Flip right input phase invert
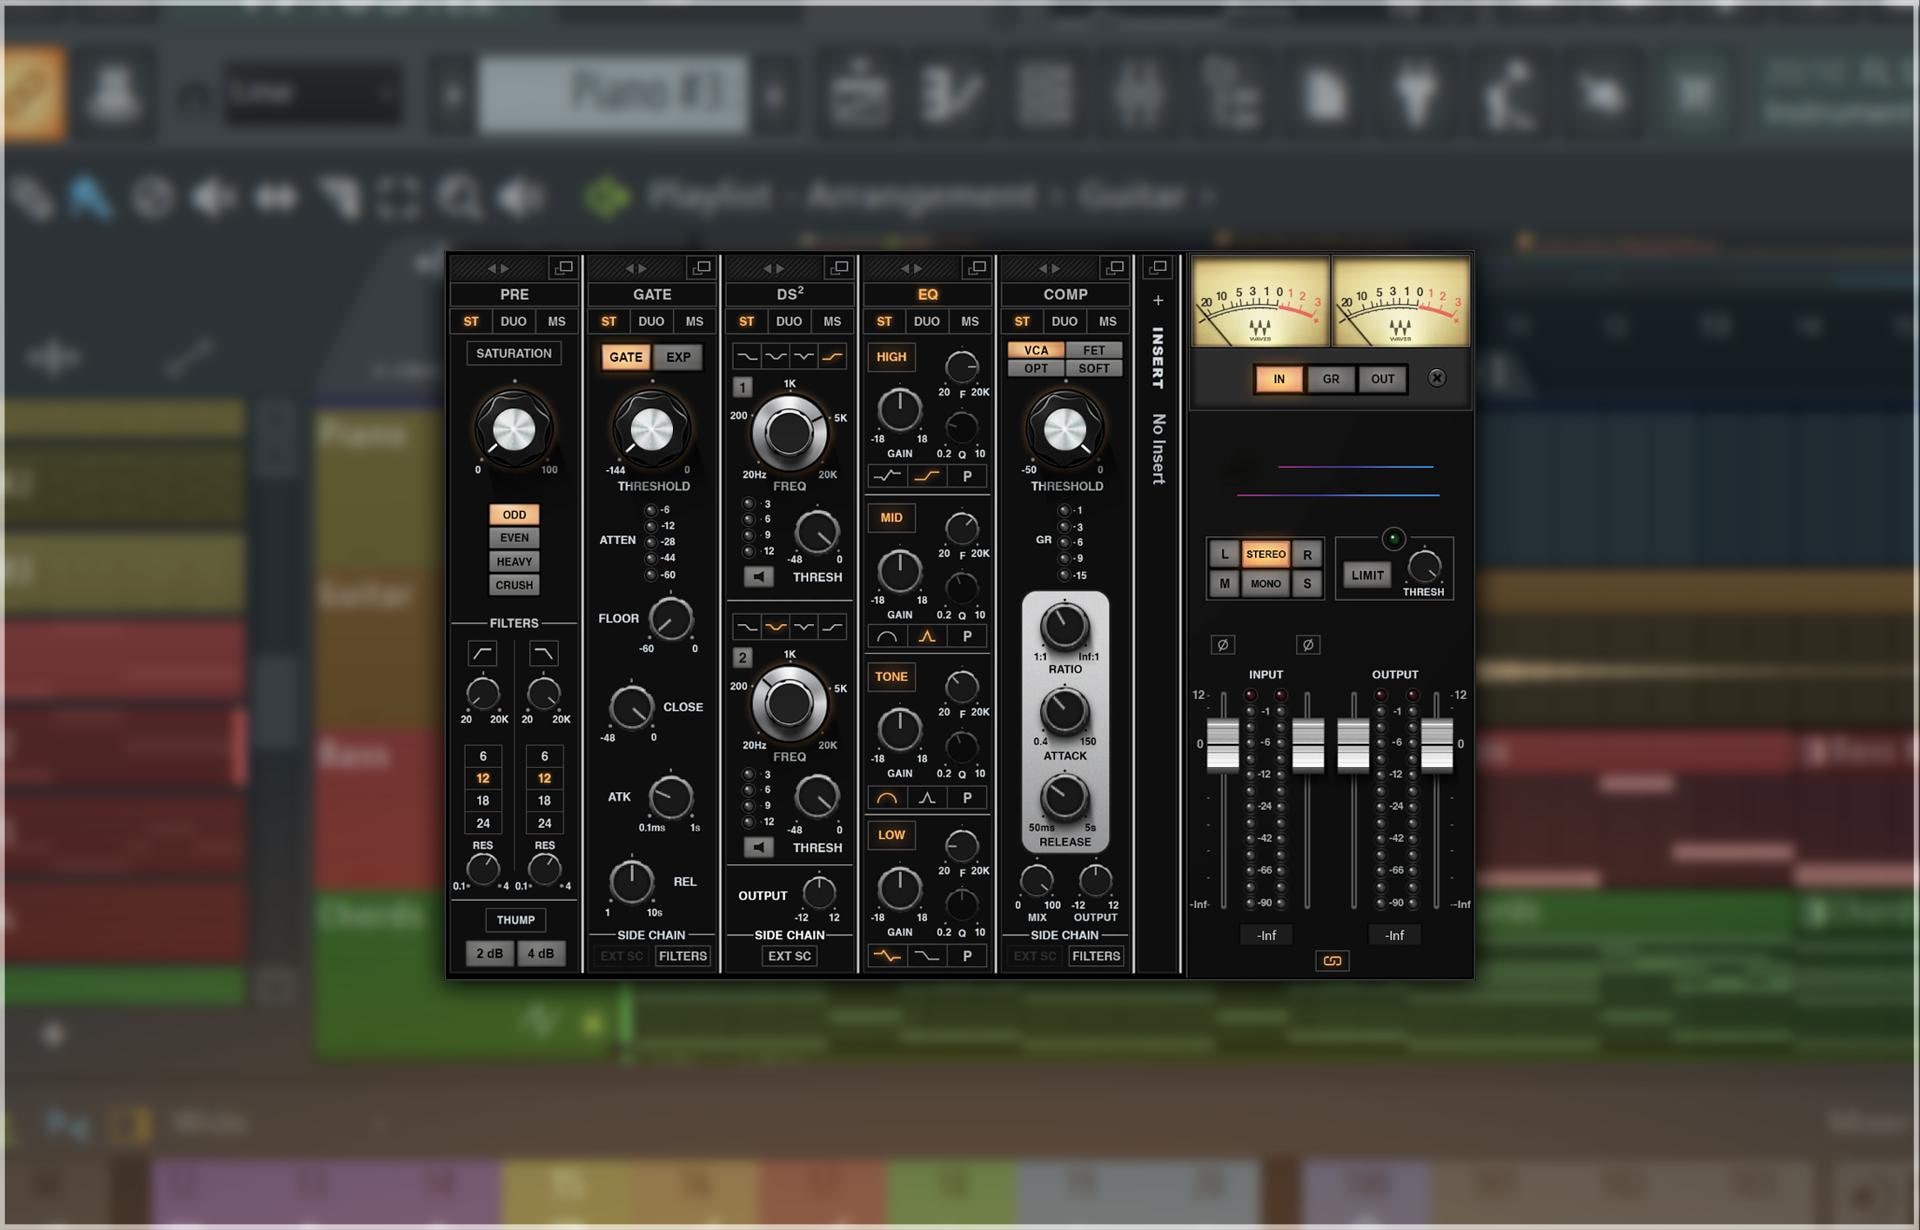Viewport: 1920px width, 1230px height. [x=1308, y=645]
